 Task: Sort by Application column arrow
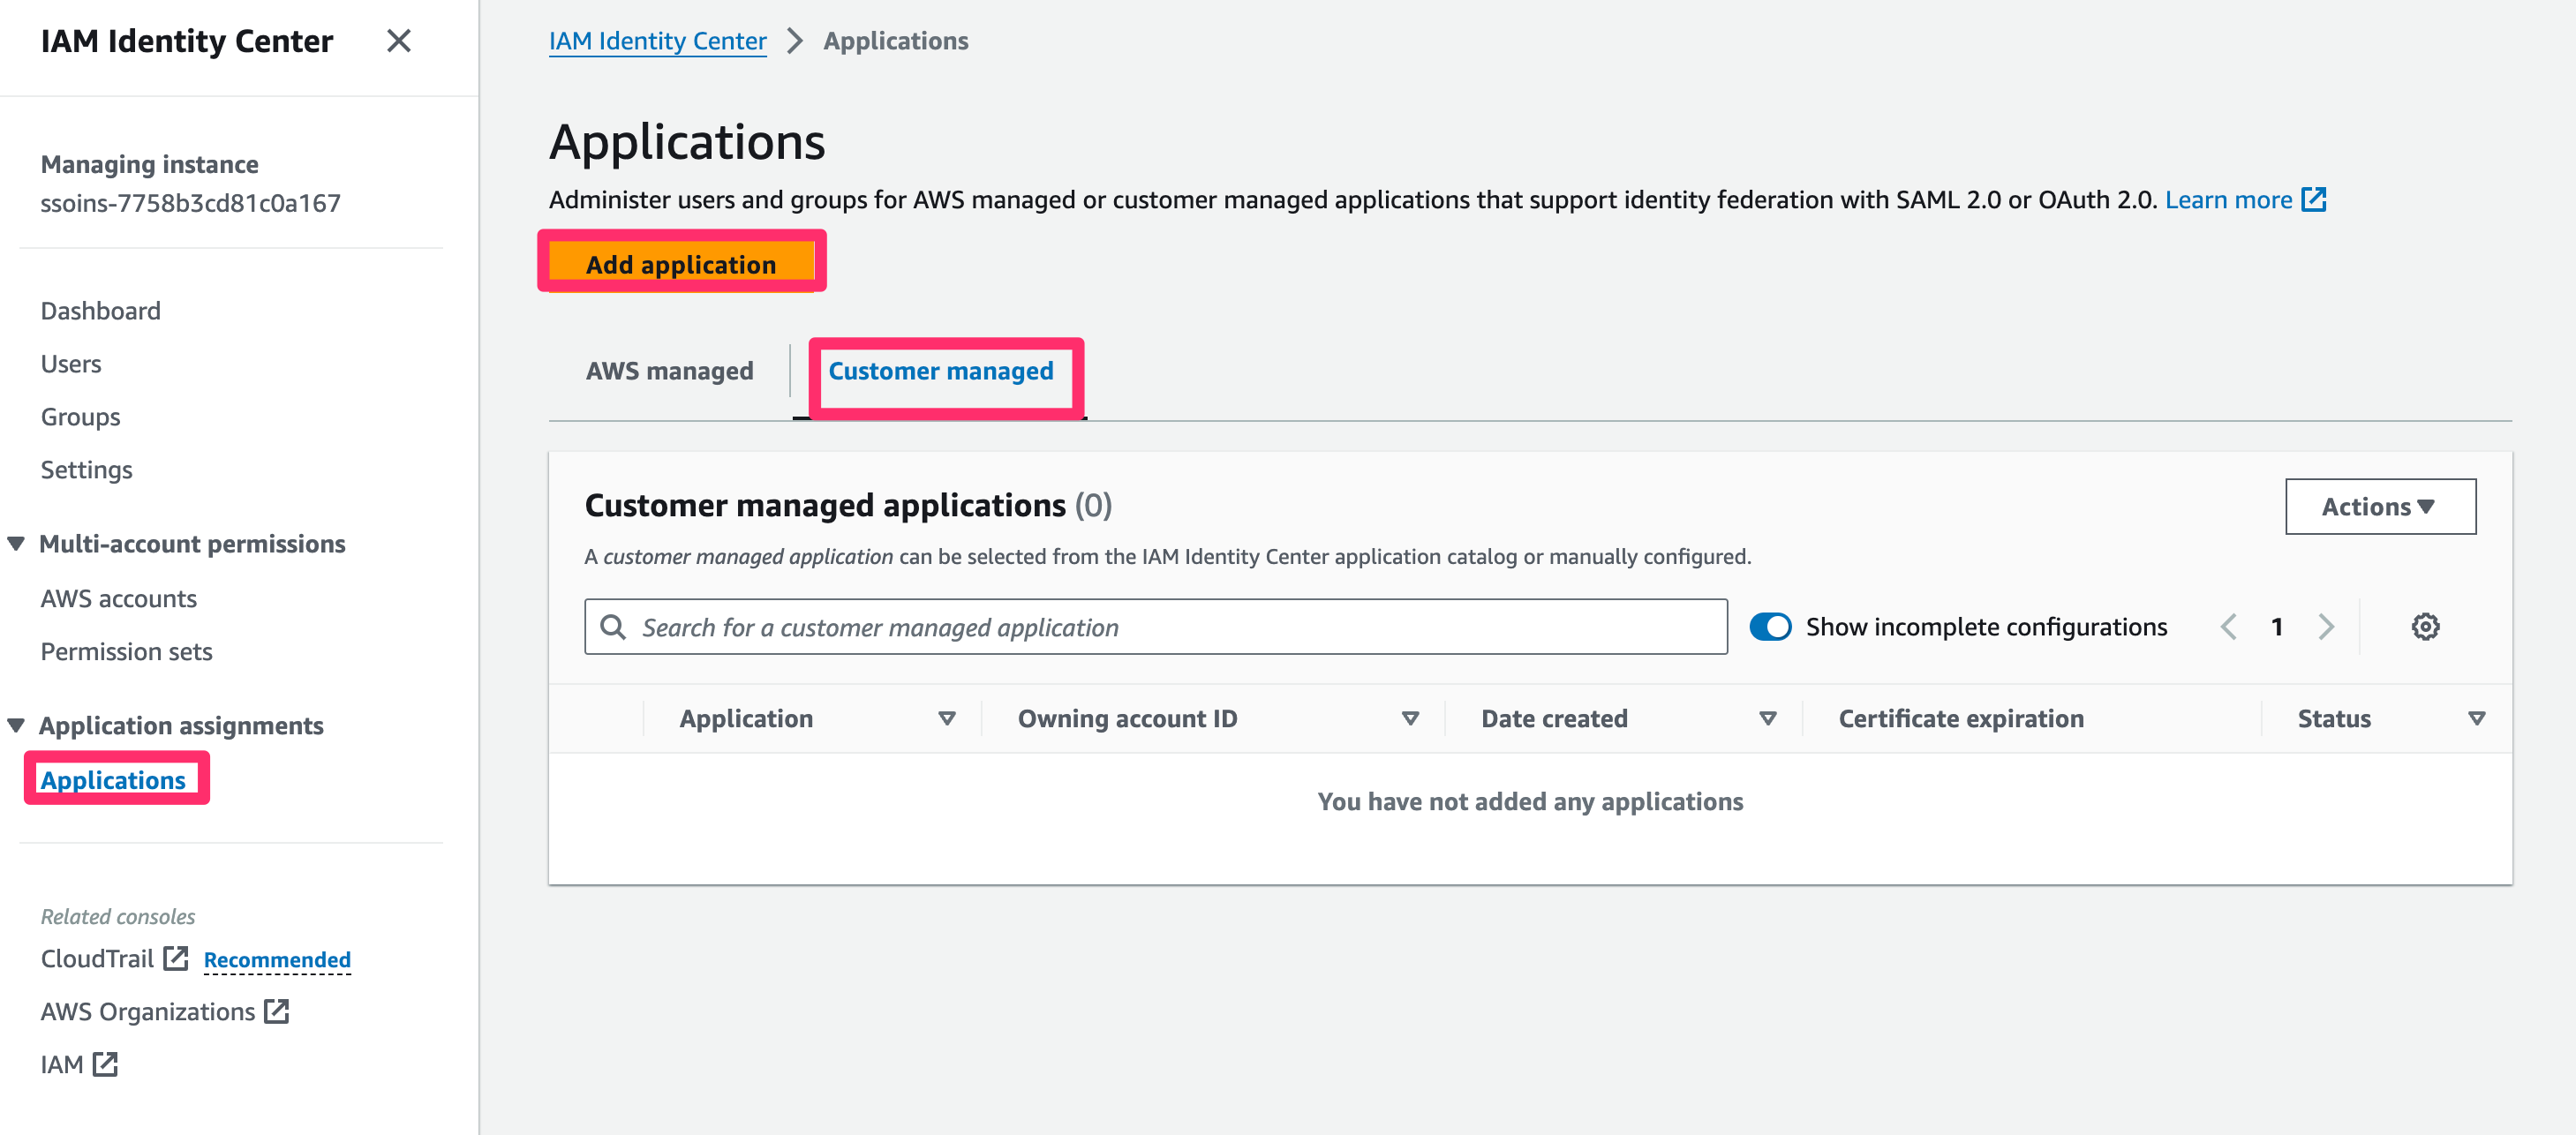point(946,718)
